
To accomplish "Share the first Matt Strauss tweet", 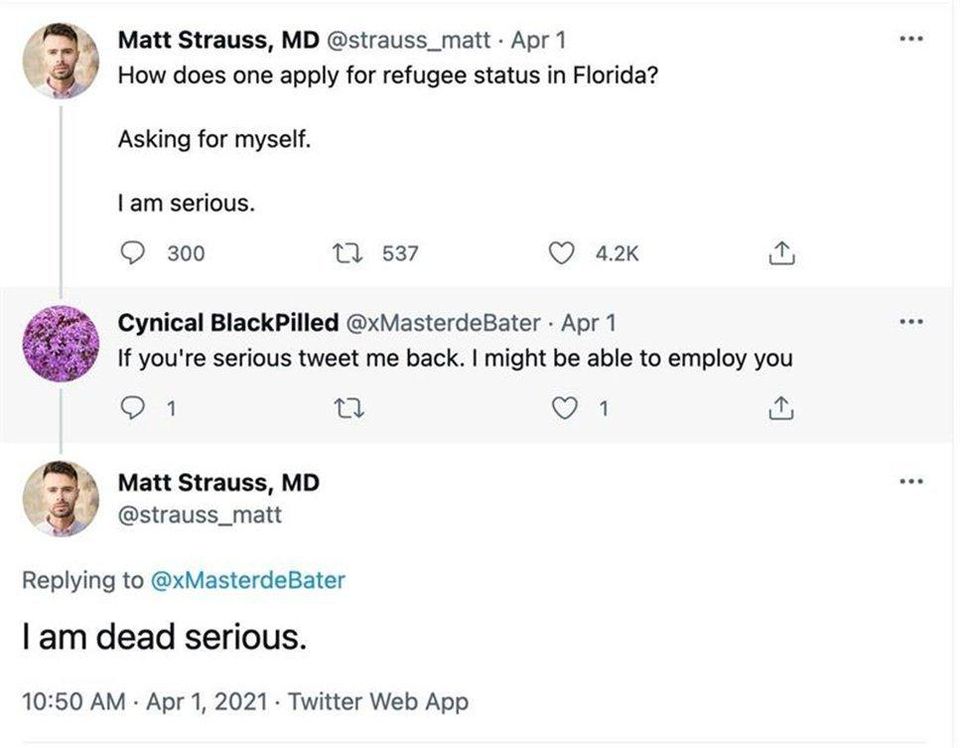I will [x=779, y=254].
